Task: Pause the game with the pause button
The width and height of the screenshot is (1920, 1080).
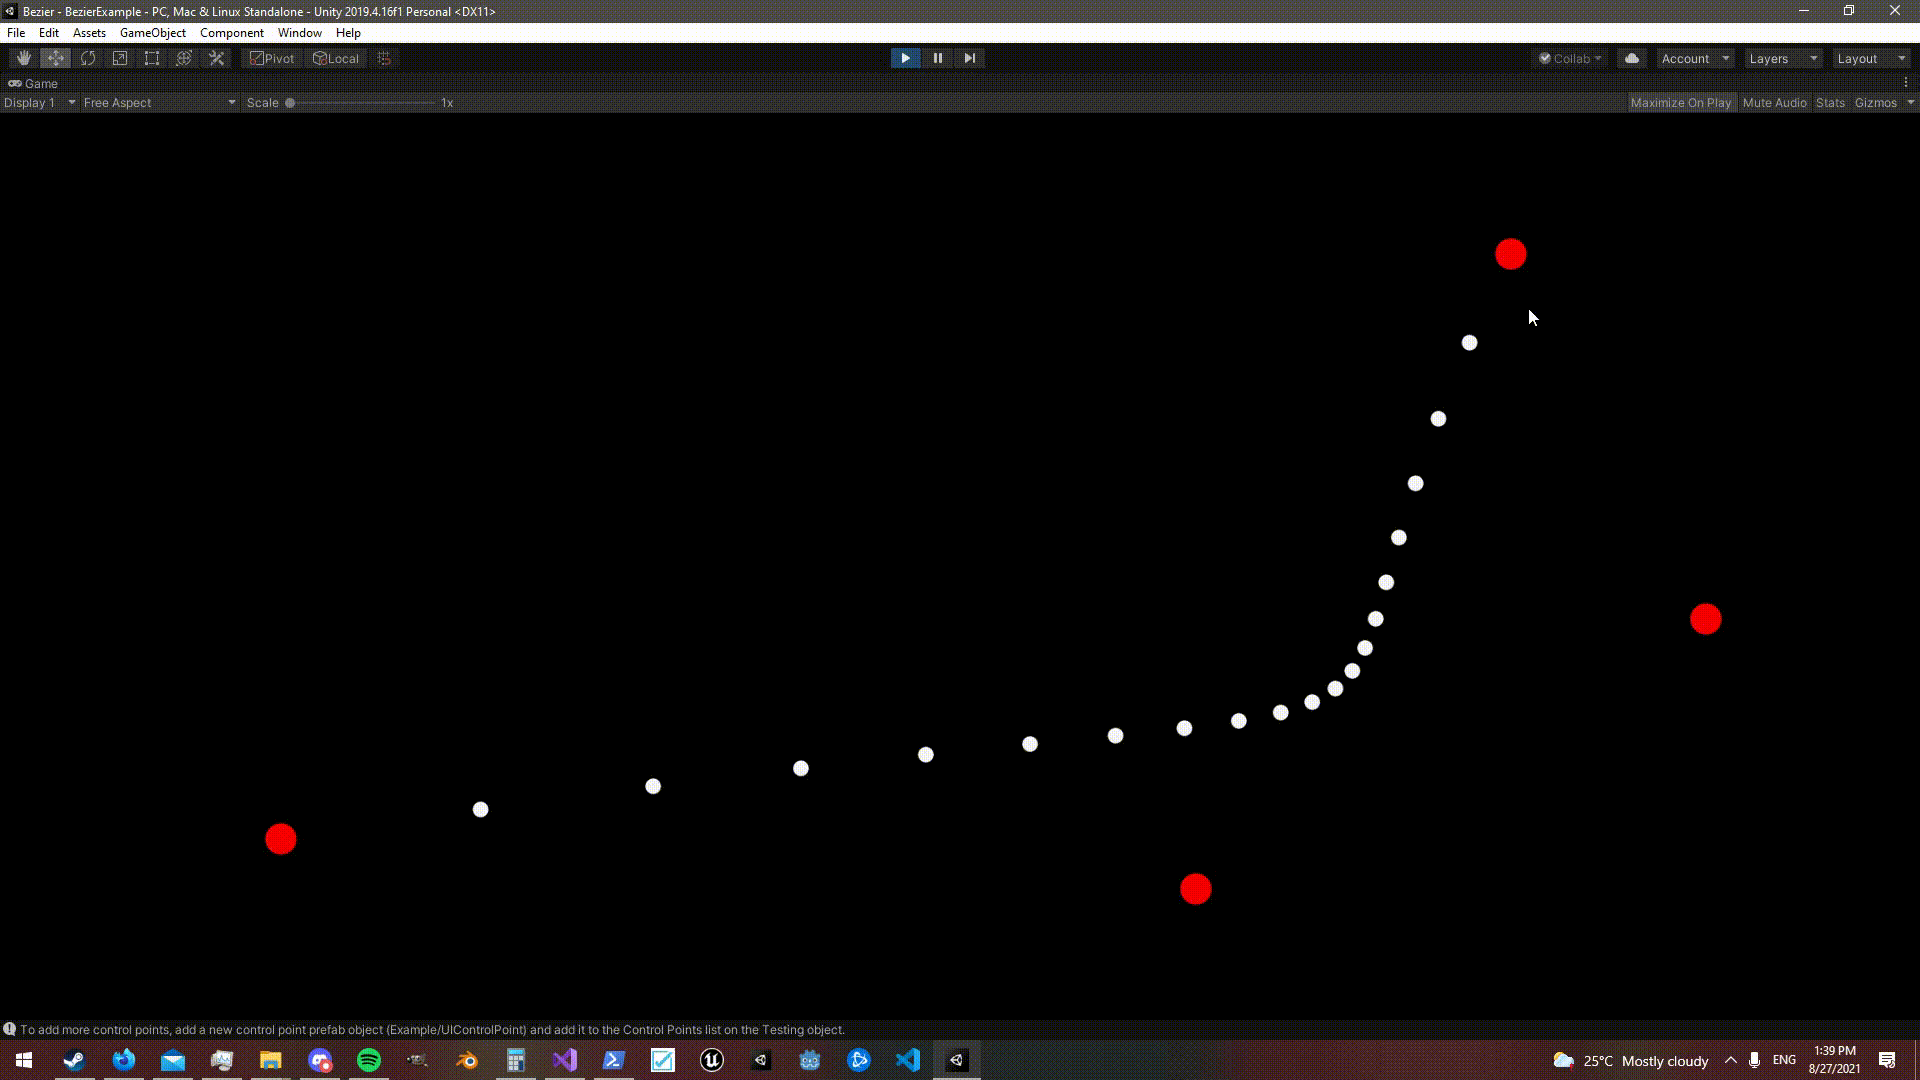Action: 937,58
